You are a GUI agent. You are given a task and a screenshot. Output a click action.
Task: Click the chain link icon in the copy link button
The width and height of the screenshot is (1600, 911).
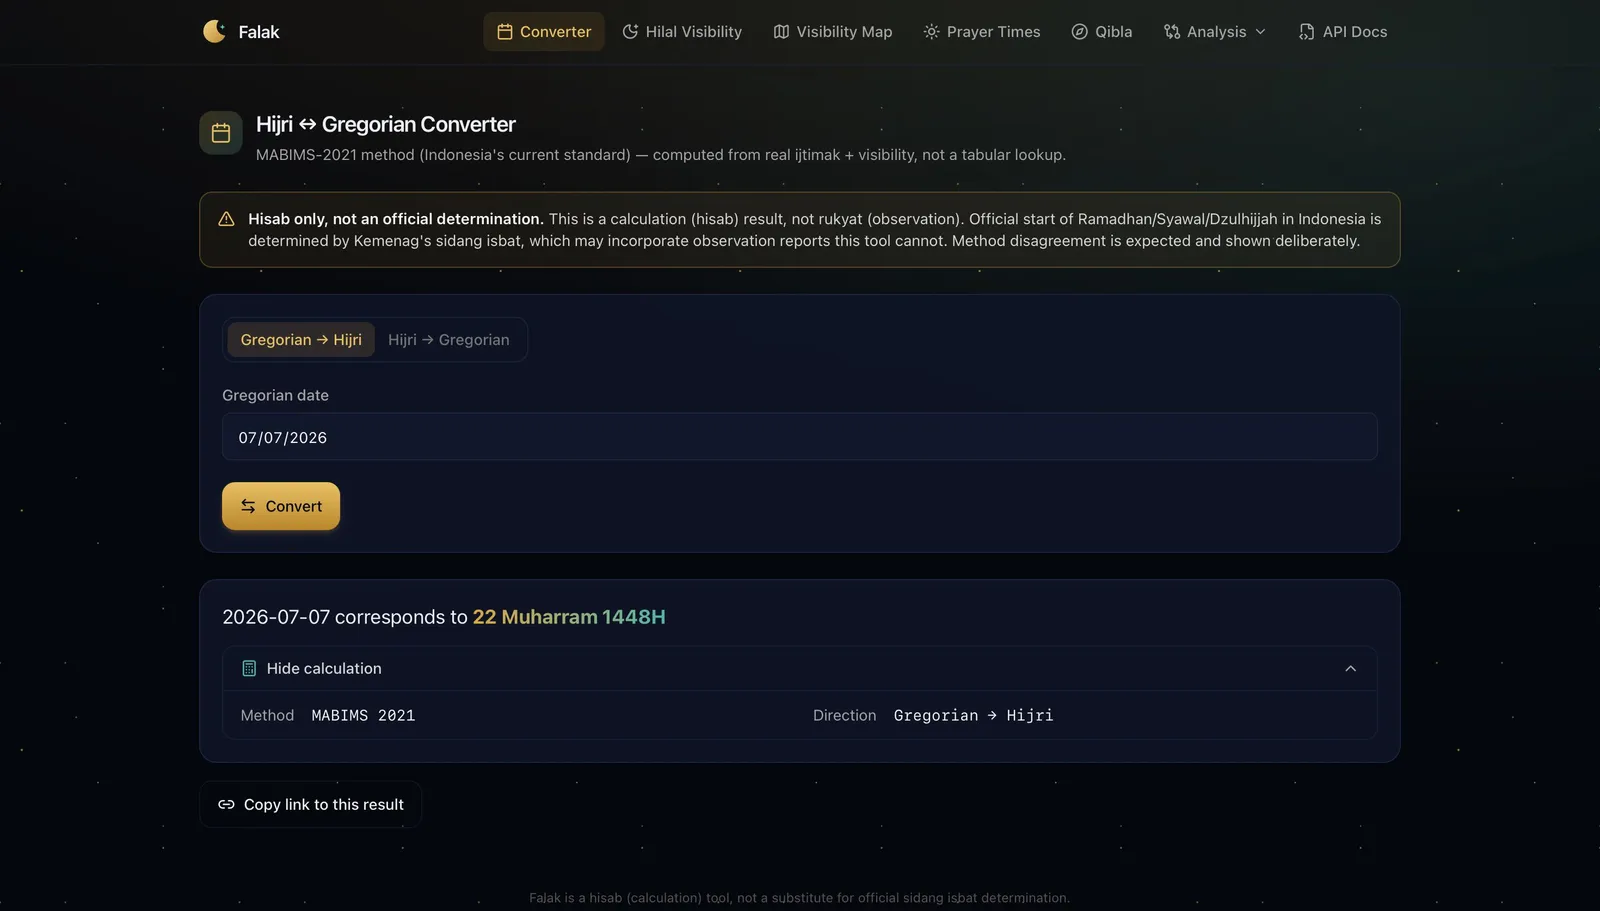coord(226,804)
